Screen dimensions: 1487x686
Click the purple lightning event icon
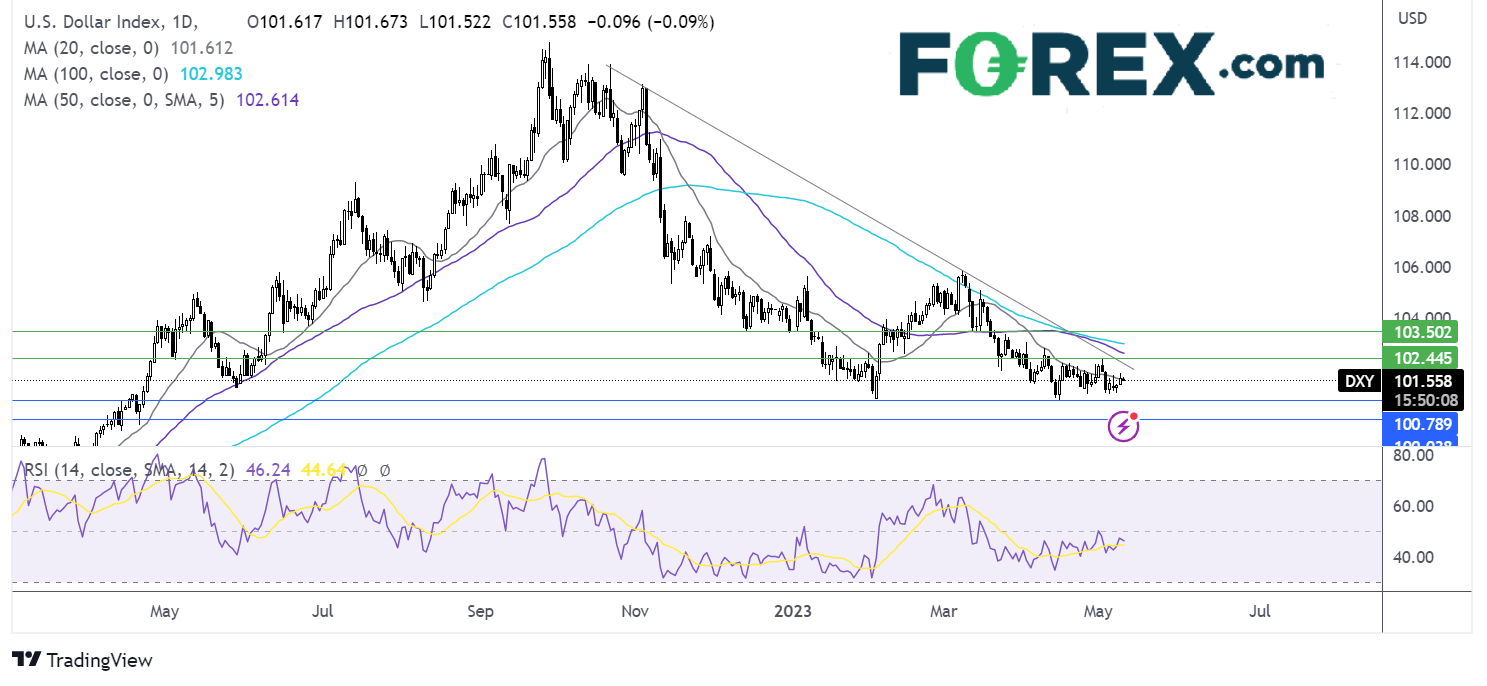(x=1124, y=427)
